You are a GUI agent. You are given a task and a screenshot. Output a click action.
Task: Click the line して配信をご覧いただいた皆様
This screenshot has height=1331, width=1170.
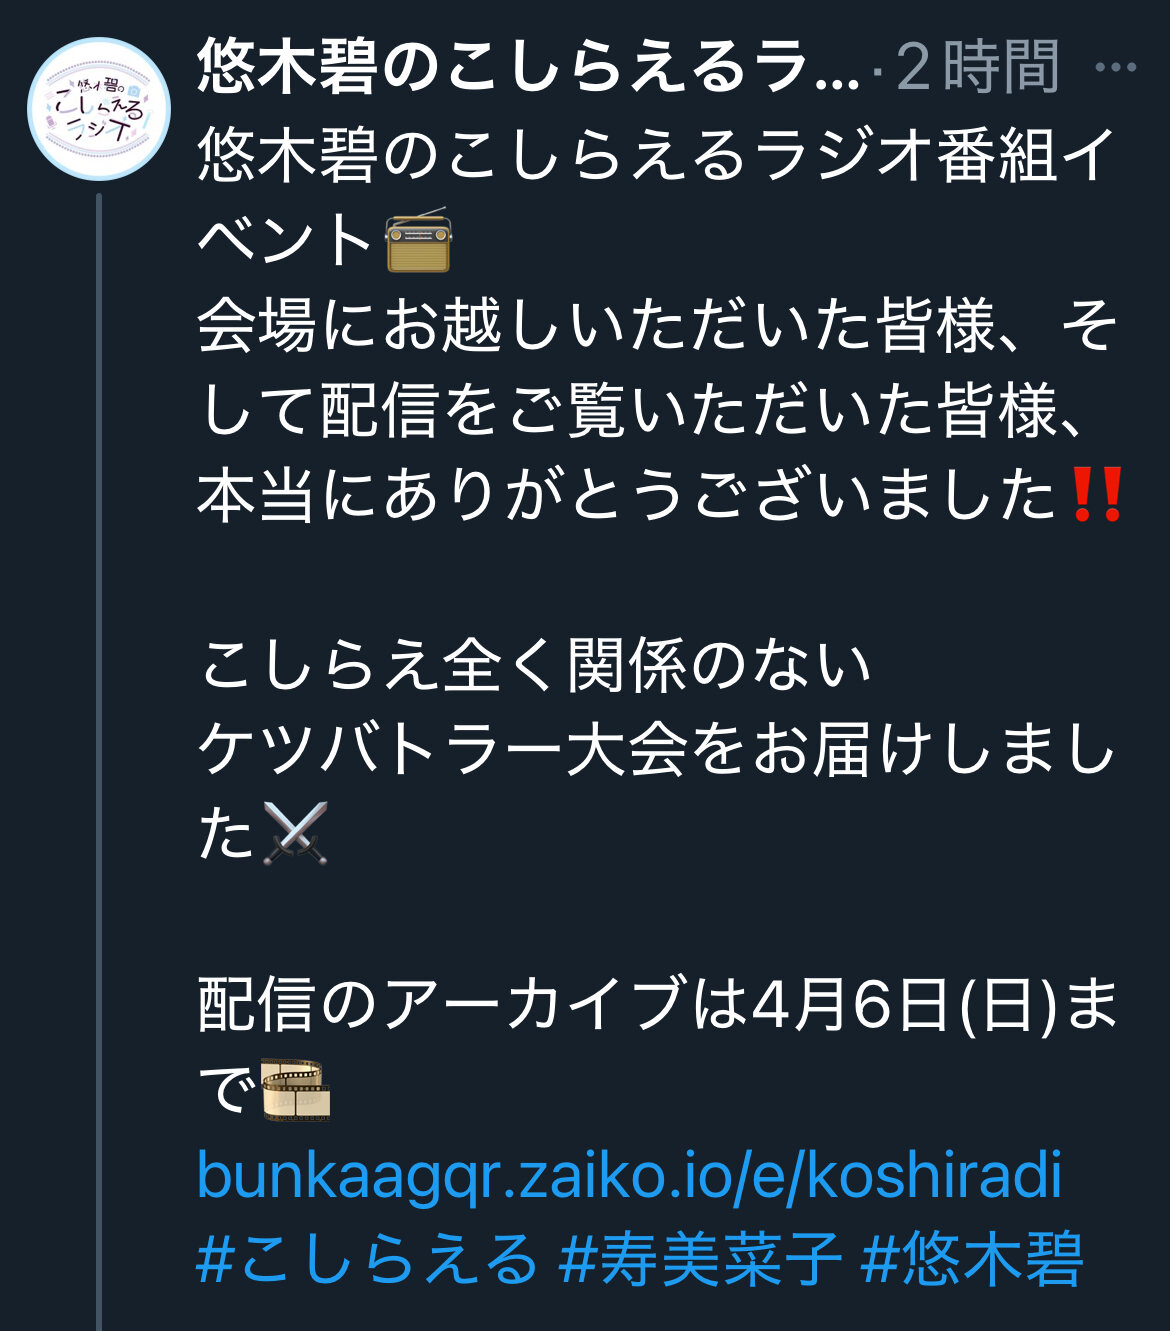[x=640, y=410]
